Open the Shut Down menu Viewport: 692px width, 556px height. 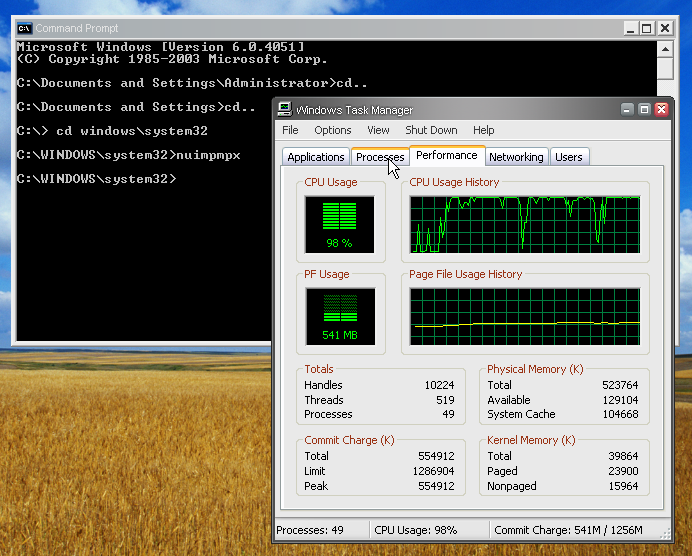coord(431,130)
